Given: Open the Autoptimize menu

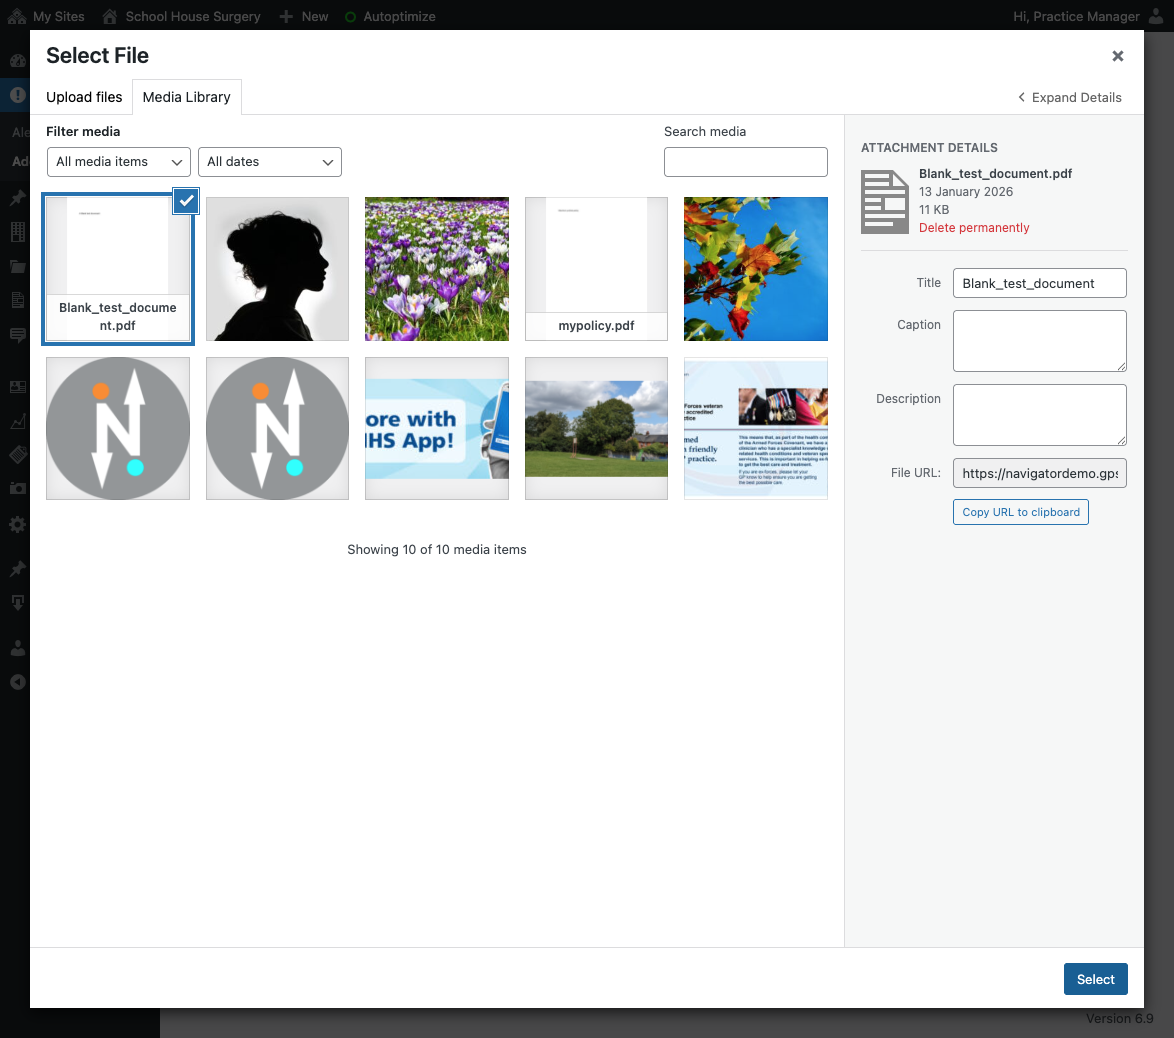Looking at the screenshot, I should pyautogui.click(x=390, y=16).
